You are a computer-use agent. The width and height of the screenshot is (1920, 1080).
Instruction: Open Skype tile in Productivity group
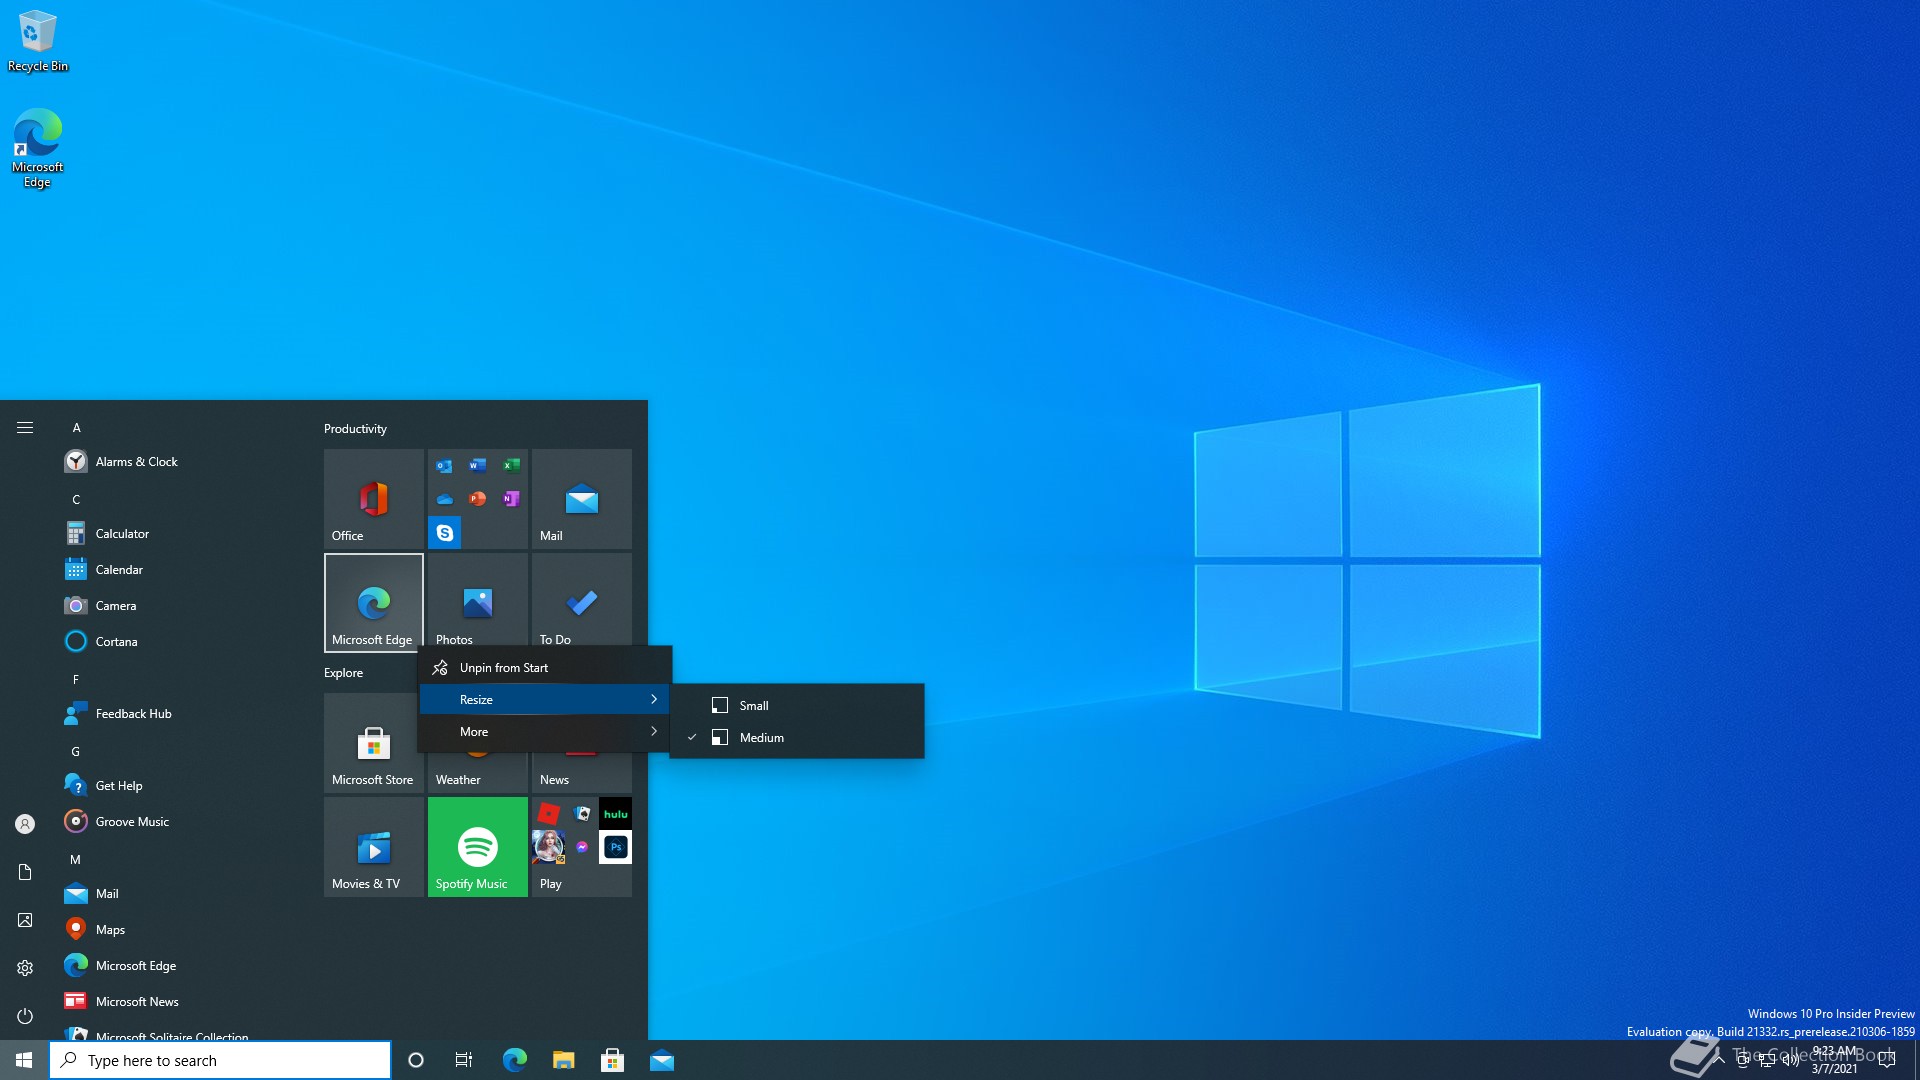(x=445, y=533)
